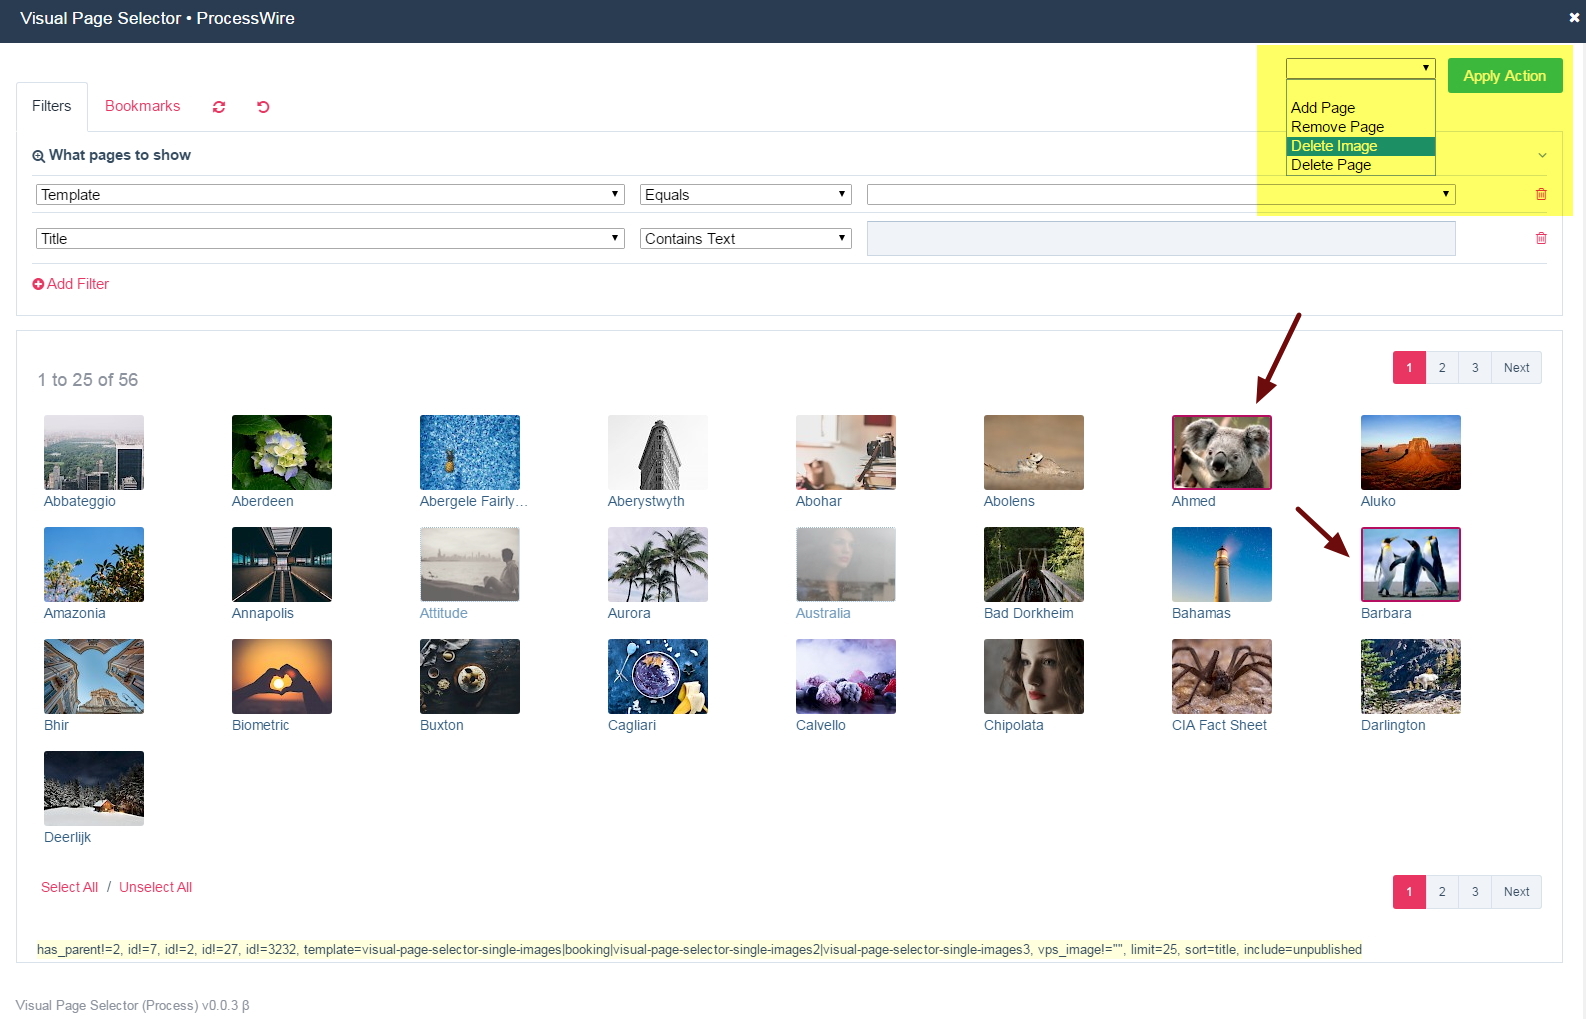
Task: Select the Calvello berries thumbnail
Action: (846, 676)
